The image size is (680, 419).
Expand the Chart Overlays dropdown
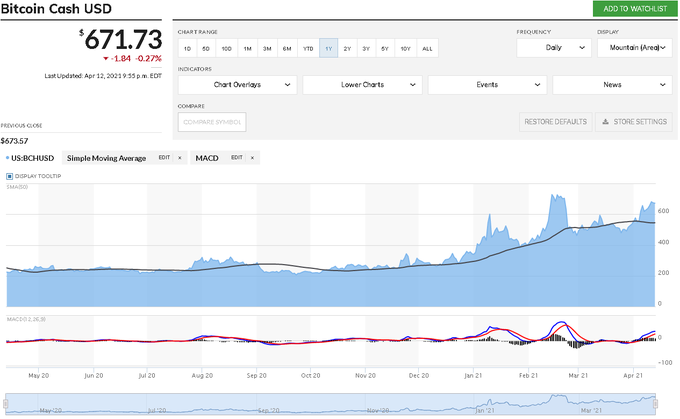[238, 85]
